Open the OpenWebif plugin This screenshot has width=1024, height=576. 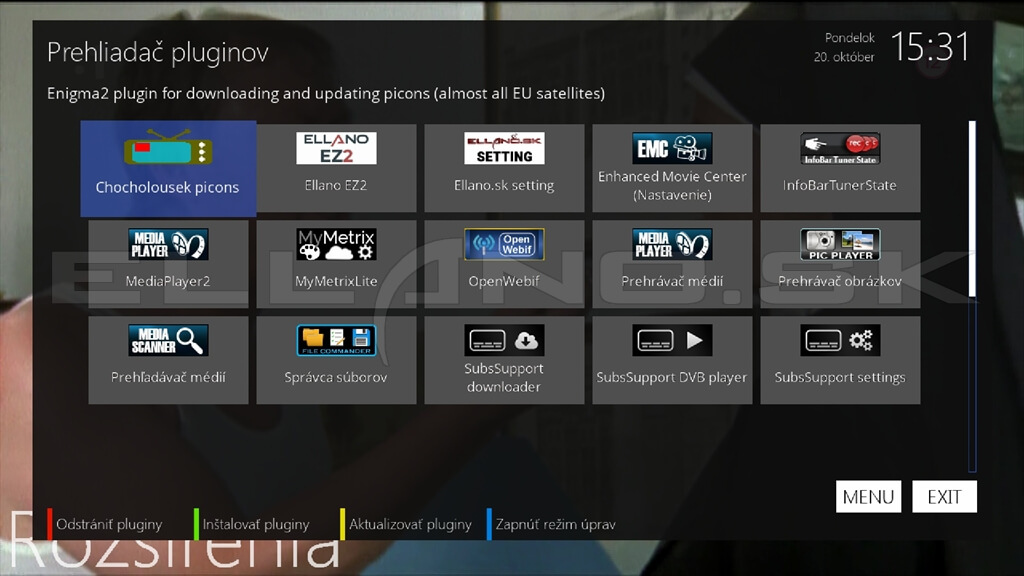[504, 264]
